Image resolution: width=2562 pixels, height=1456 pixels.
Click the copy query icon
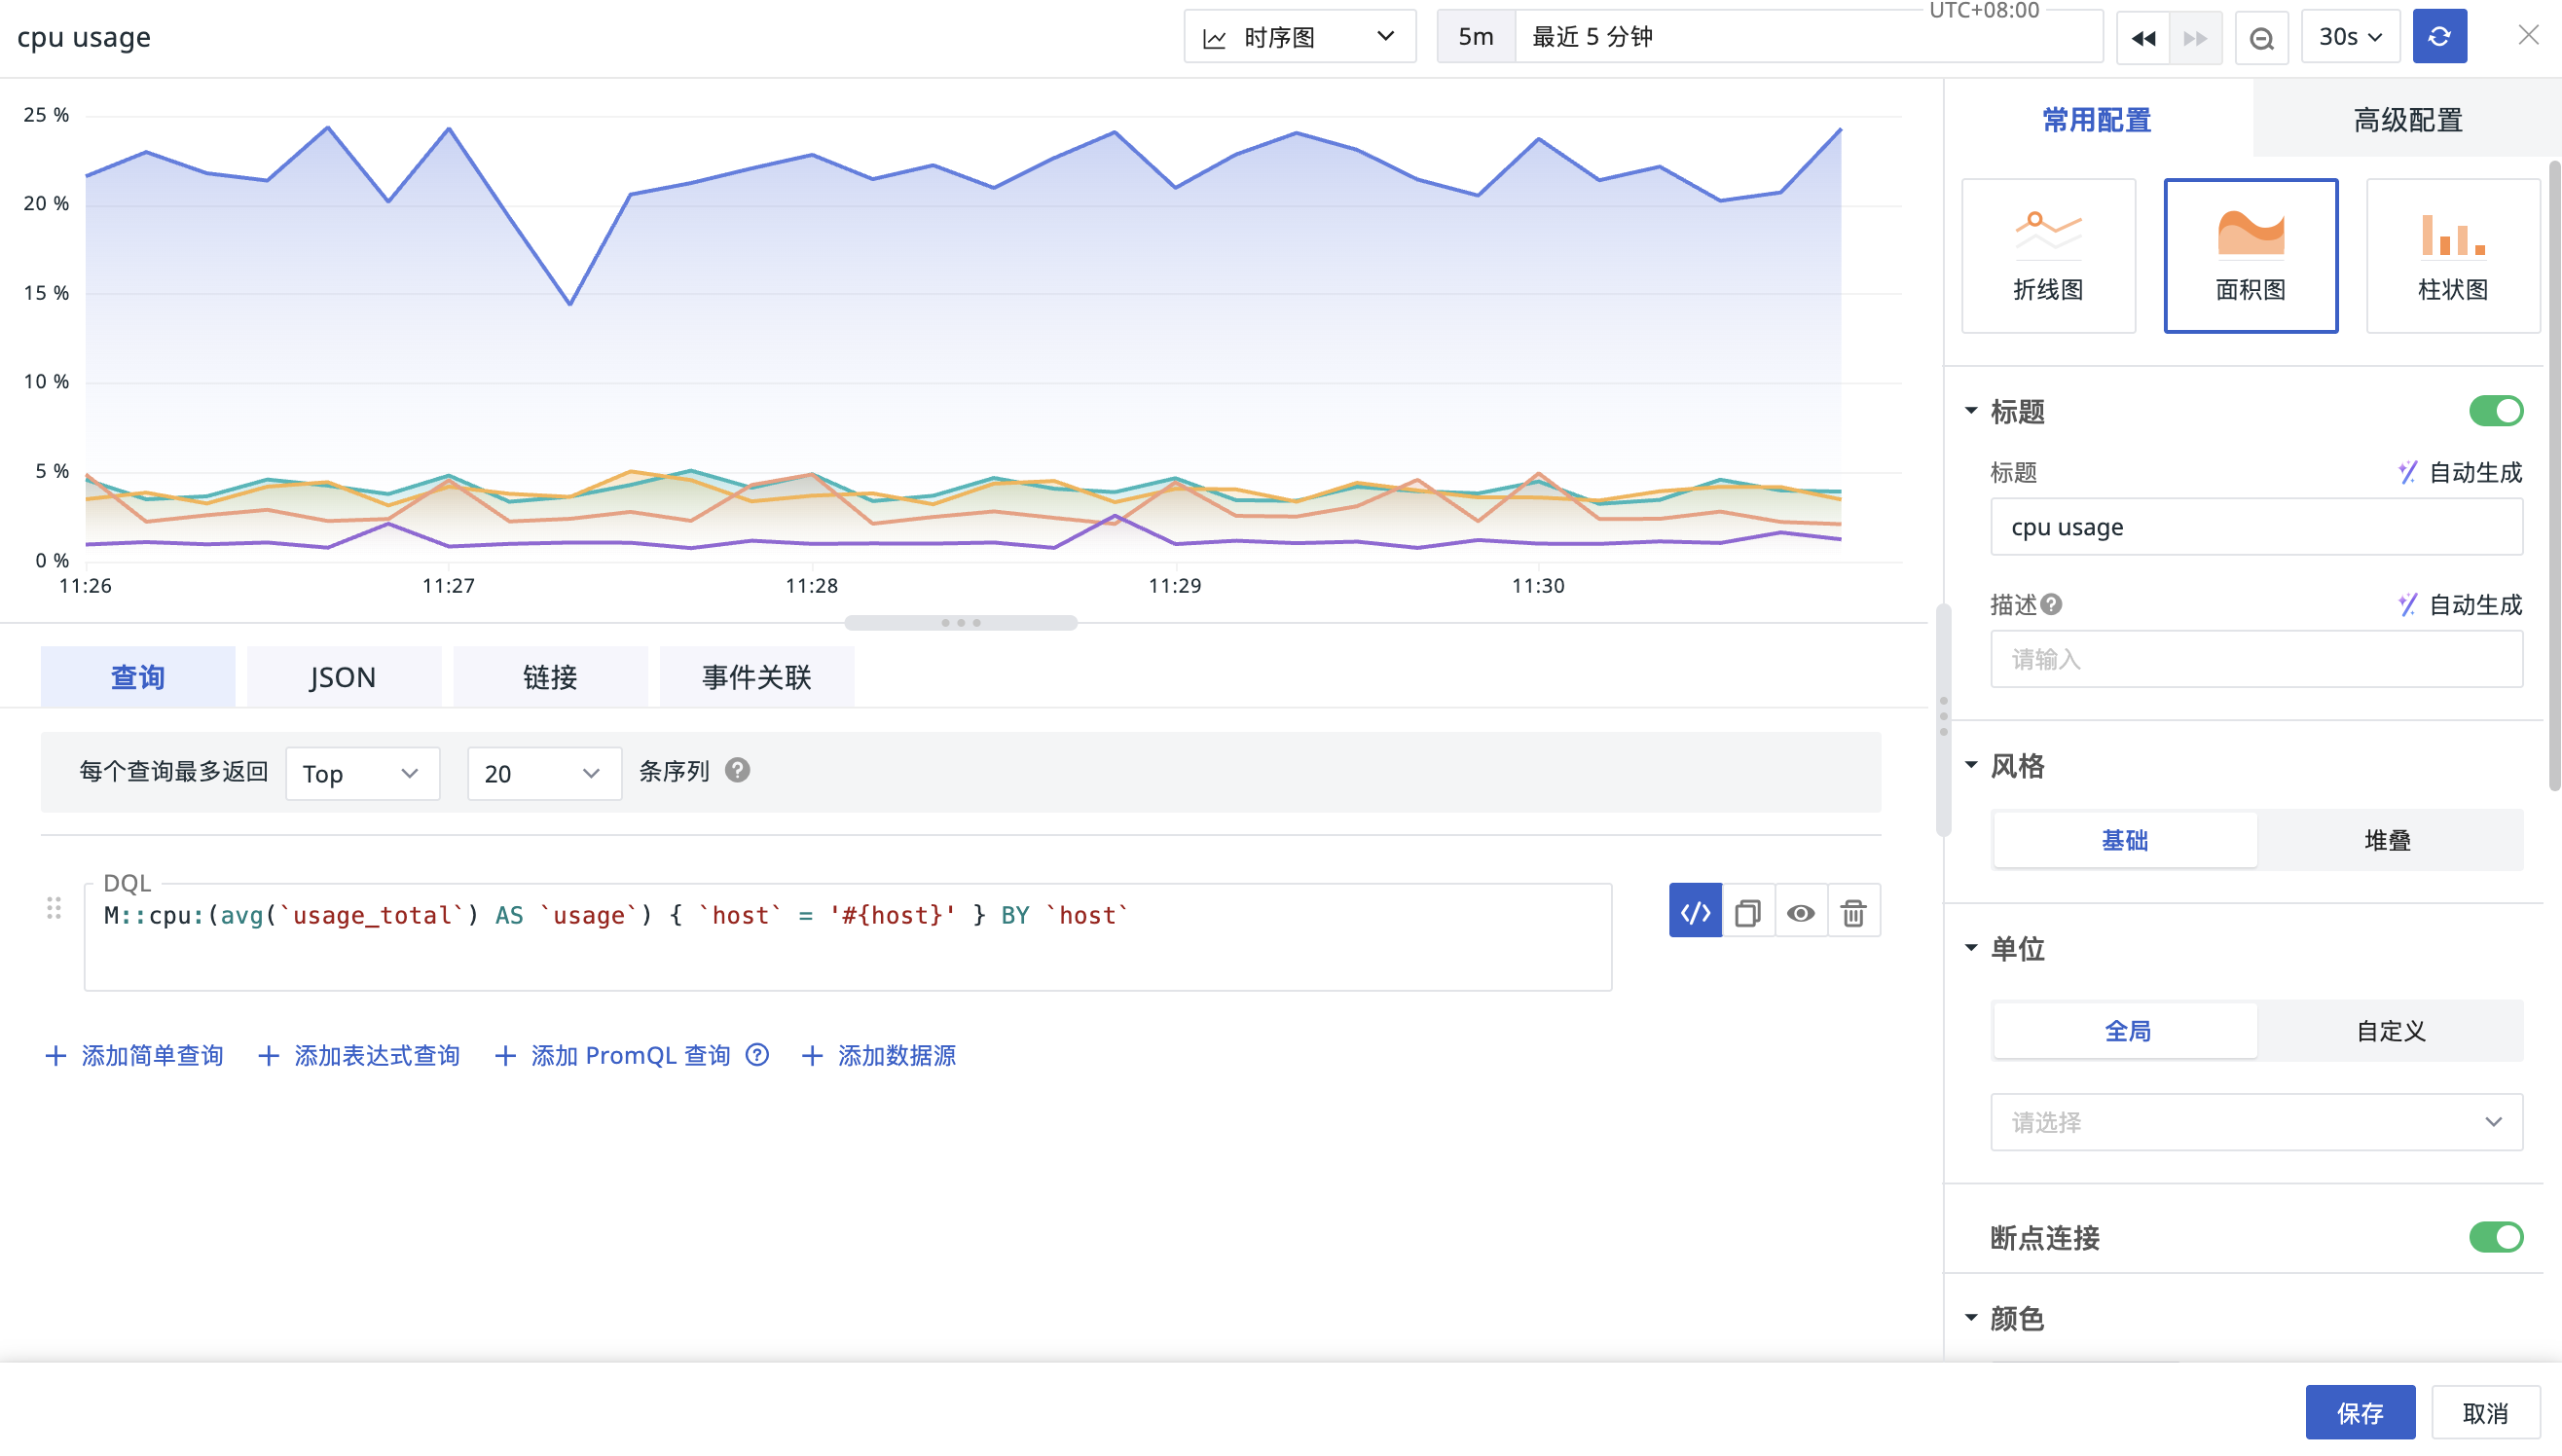[1747, 912]
